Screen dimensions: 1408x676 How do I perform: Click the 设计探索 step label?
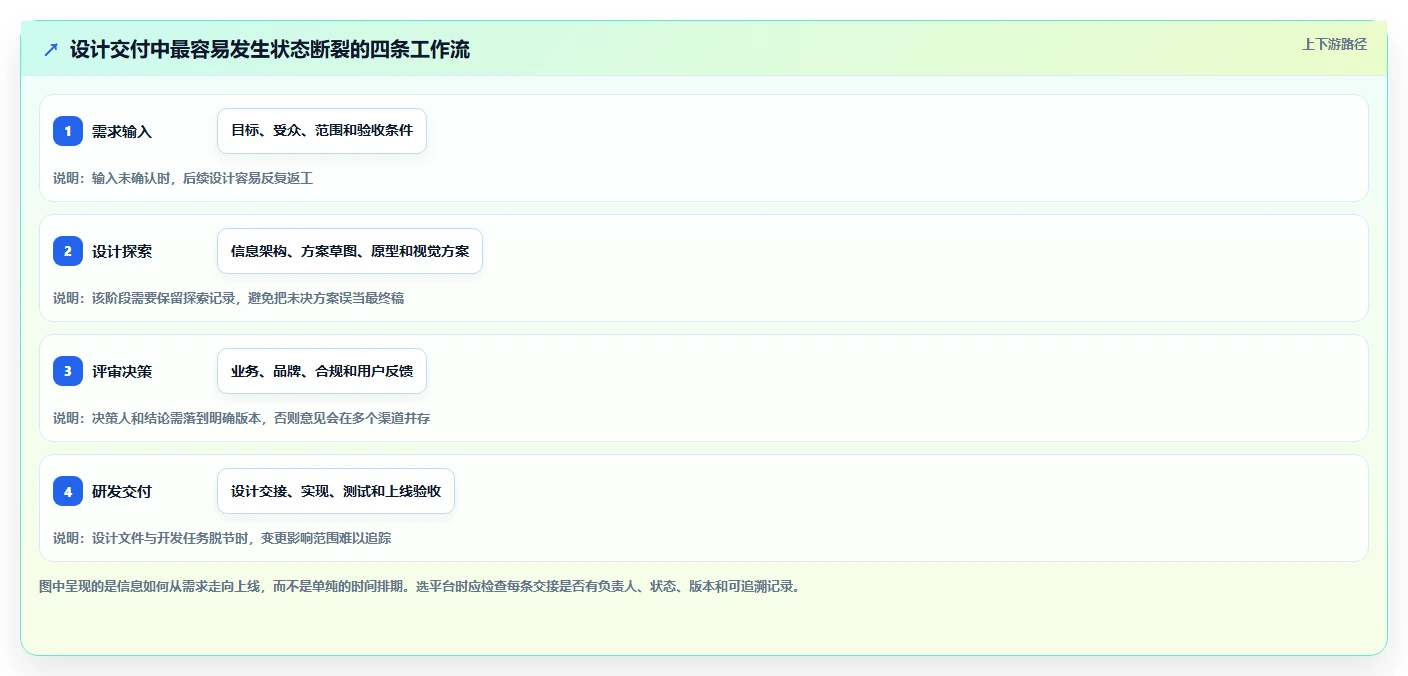point(122,251)
